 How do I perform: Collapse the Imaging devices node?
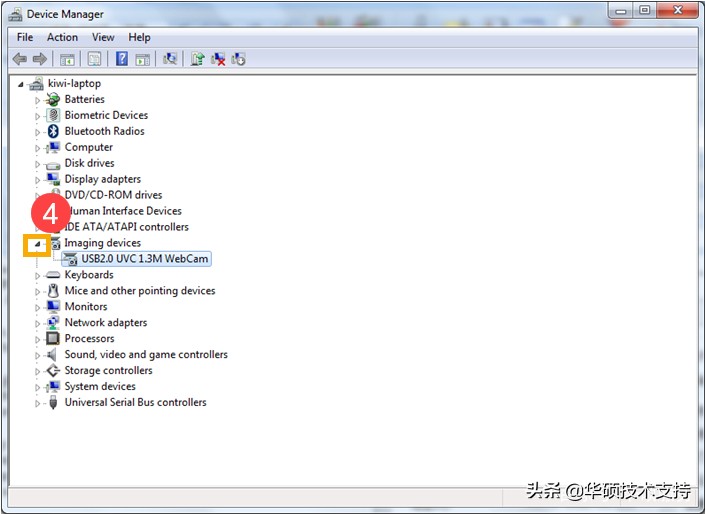38,244
